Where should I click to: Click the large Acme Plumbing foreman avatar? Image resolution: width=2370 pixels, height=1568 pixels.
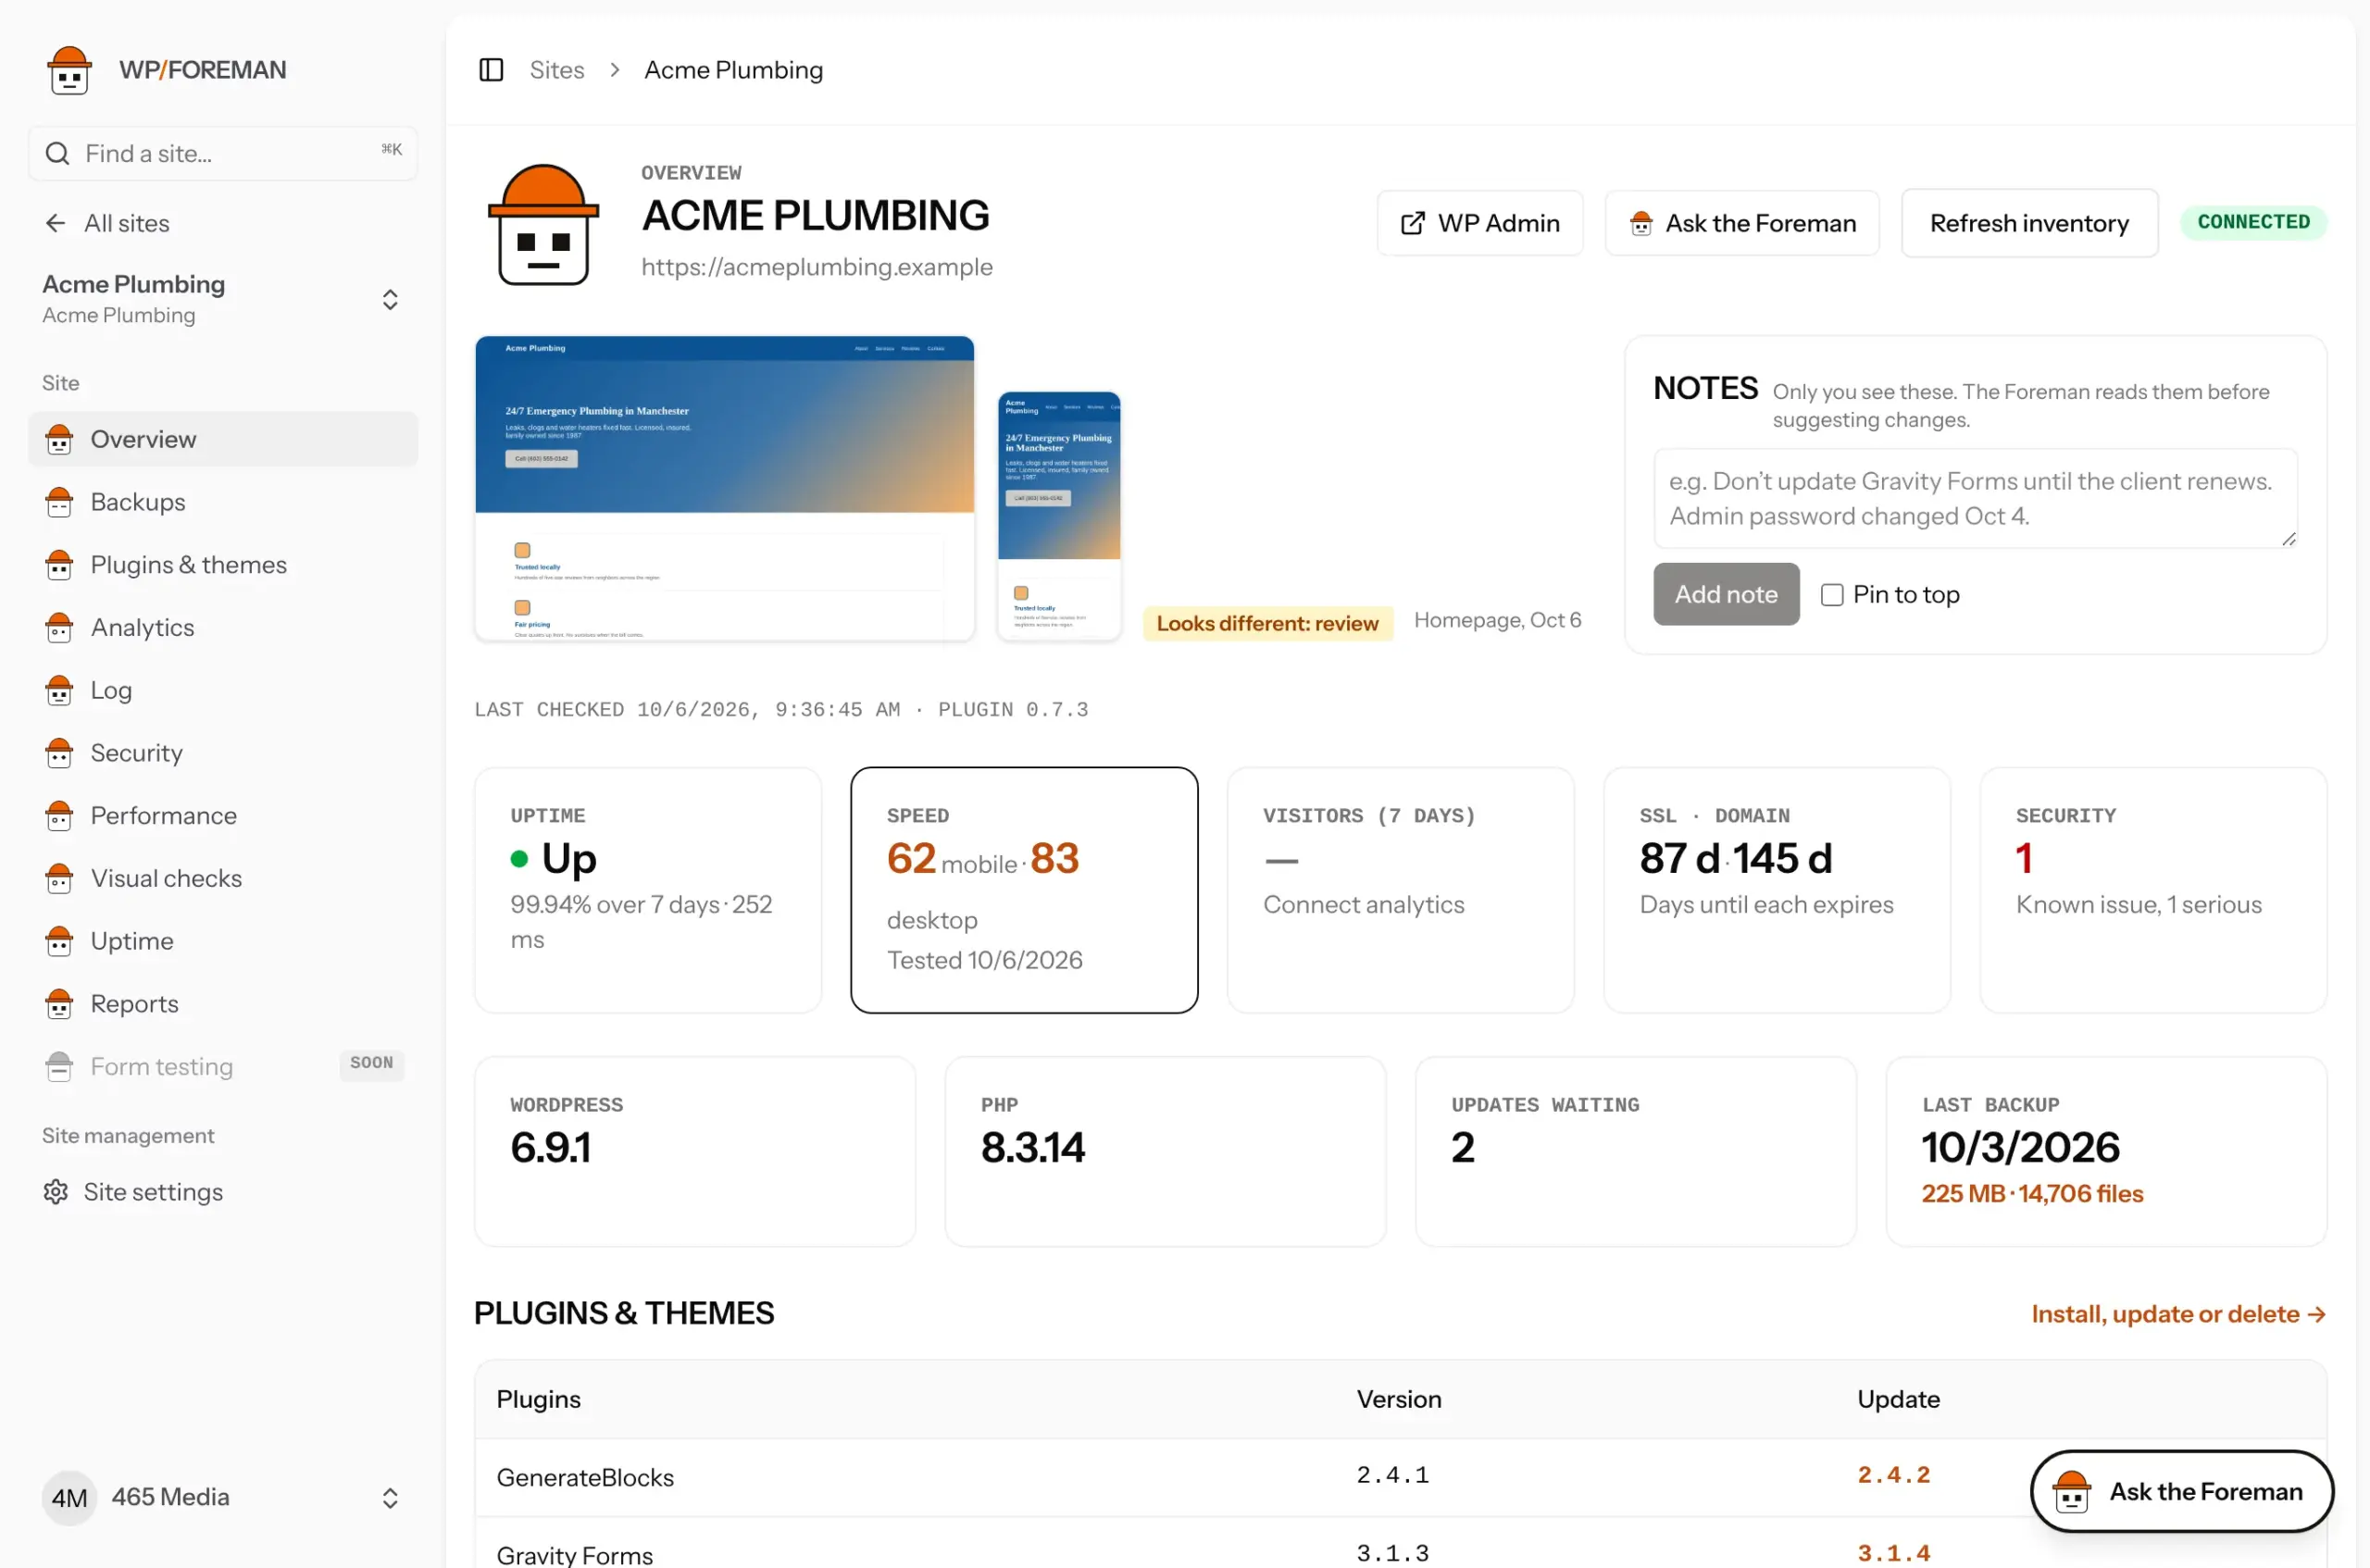tap(543, 225)
